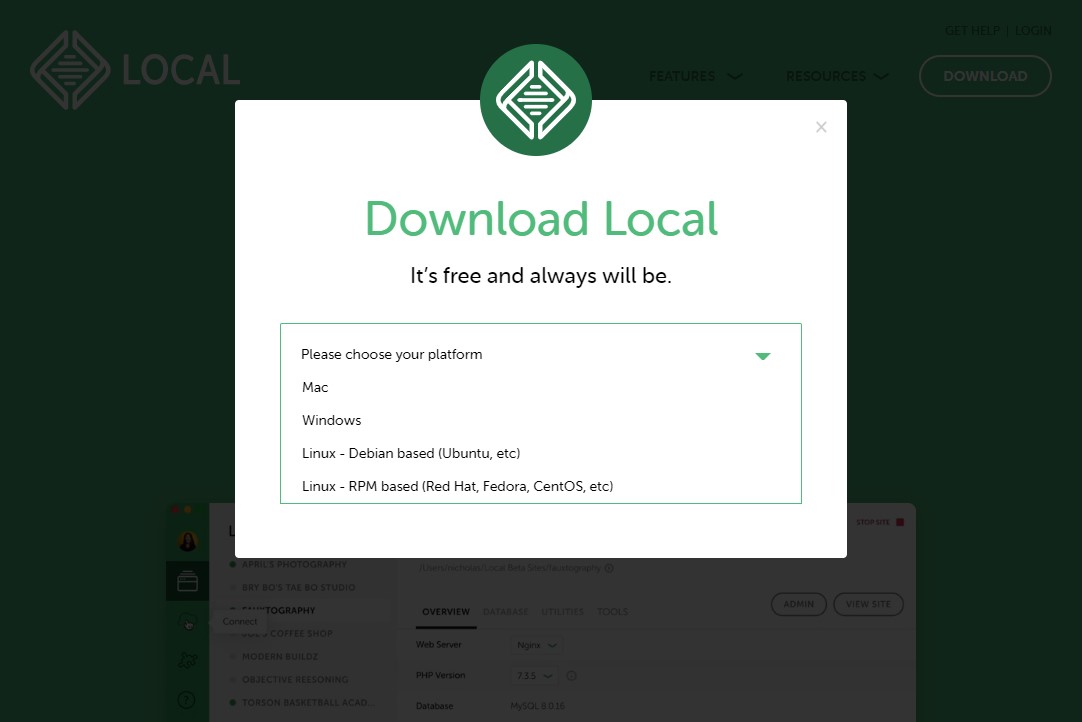Image resolution: width=1082 pixels, height=722 pixels.
Task: Choose the Mac platform option
Action: coord(315,388)
